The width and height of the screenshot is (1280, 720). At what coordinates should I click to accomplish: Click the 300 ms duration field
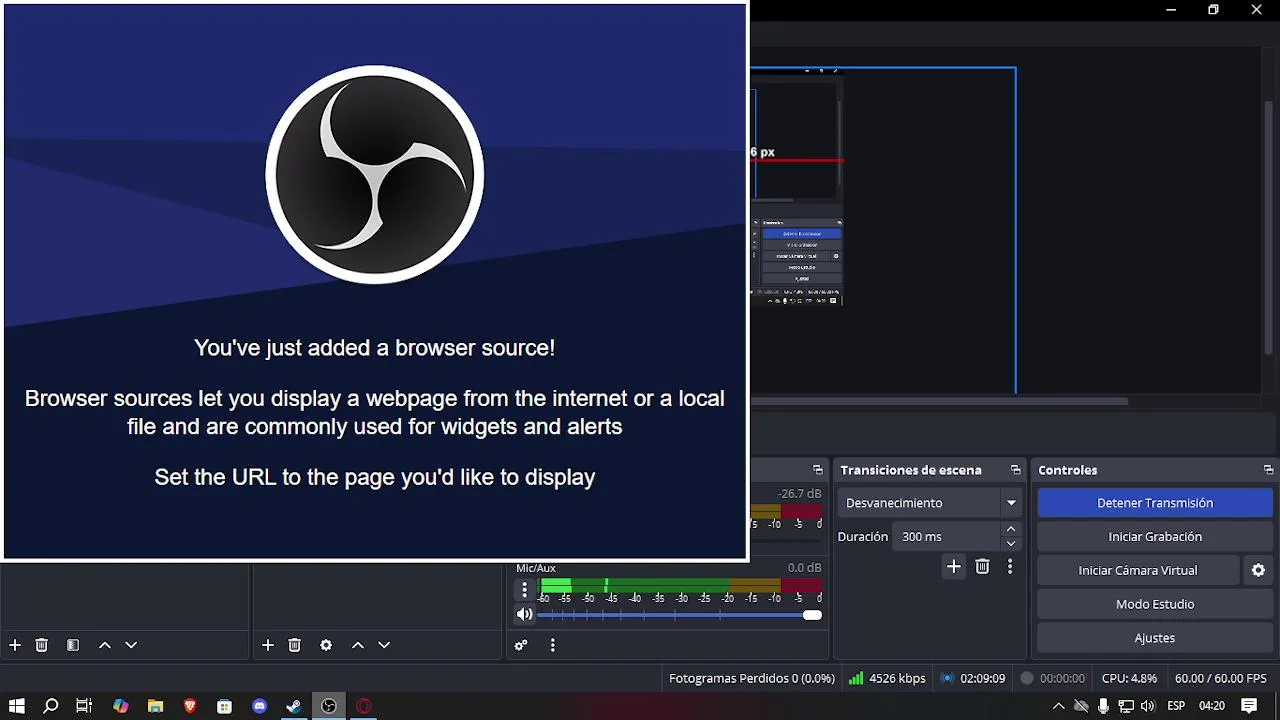point(946,537)
